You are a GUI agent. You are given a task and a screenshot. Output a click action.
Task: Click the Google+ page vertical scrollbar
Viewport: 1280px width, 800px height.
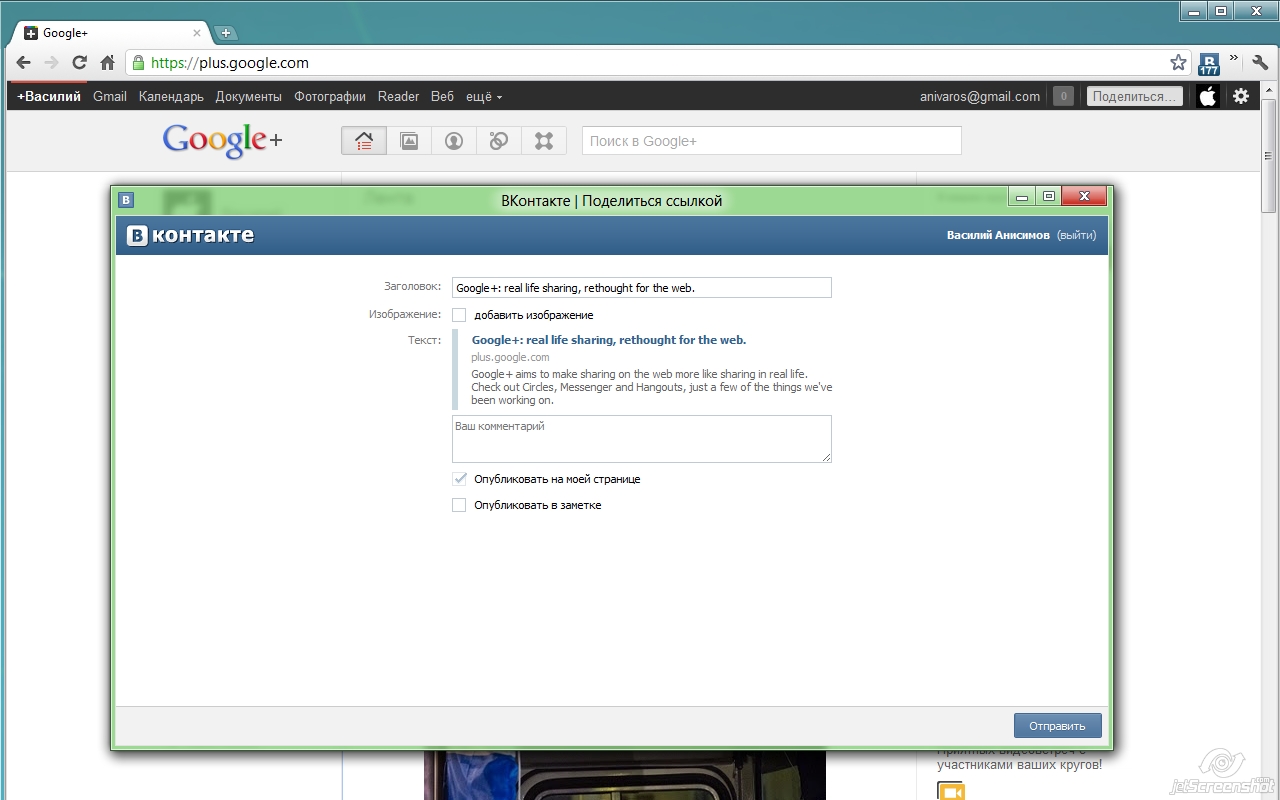[x=1269, y=155]
